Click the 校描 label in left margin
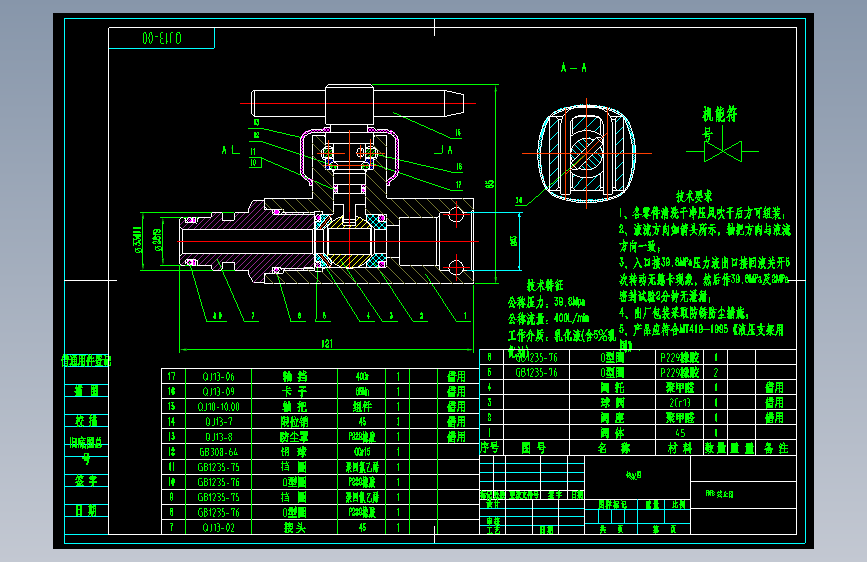Image resolution: width=867 pixels, height=562 pixels. (x=87, y=421)
